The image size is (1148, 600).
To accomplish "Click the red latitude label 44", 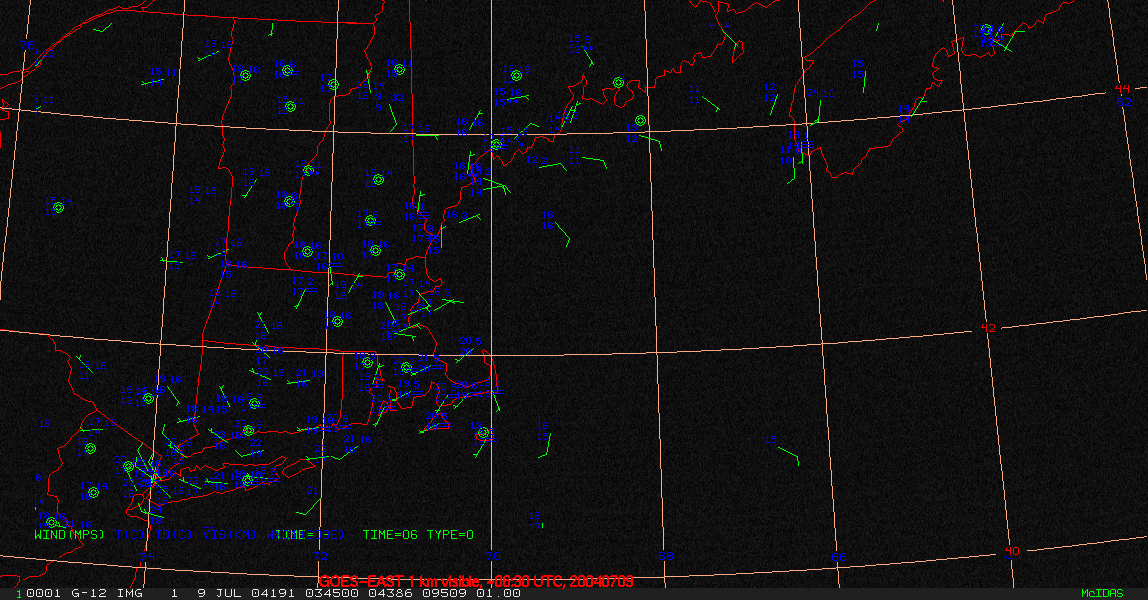I will tap(1122, 89).
